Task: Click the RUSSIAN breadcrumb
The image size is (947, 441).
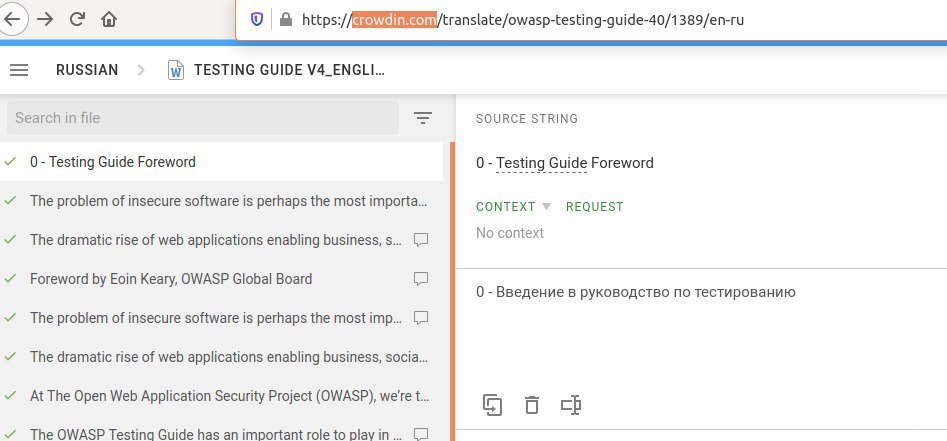Action: [87, 70]
